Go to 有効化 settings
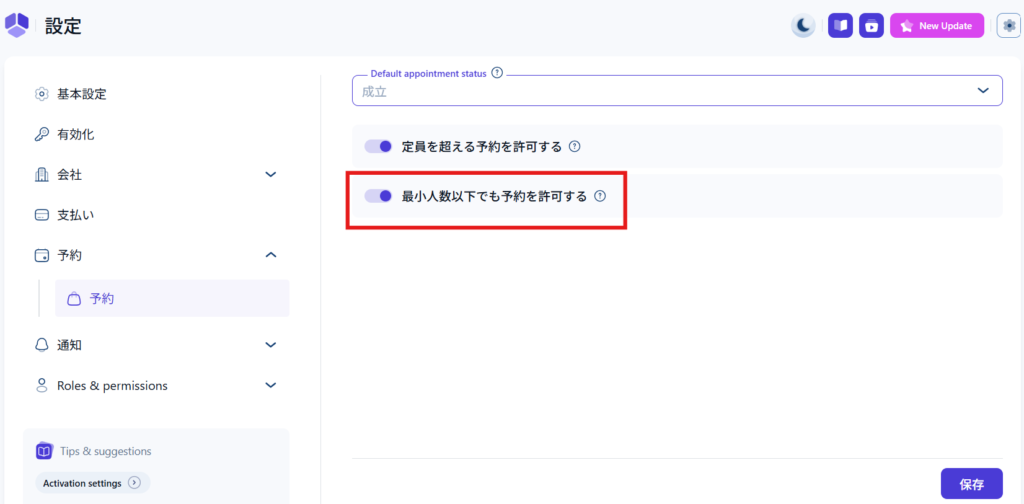Image resolution: width=1024 pixels, height=504 pixels. (75, 134)
